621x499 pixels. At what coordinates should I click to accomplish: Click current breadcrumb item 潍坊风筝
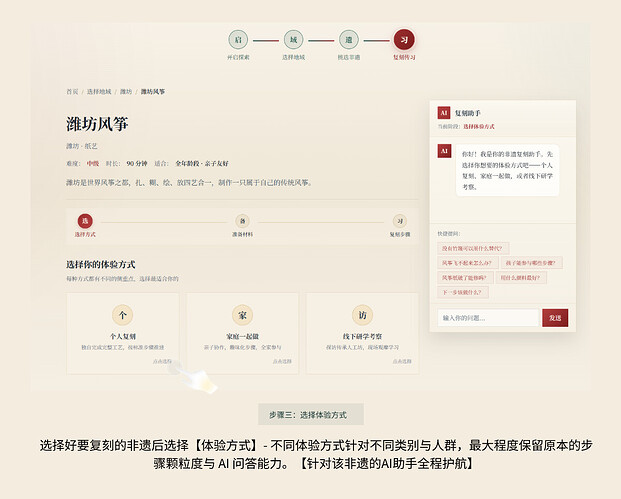[x=152, y=91]
